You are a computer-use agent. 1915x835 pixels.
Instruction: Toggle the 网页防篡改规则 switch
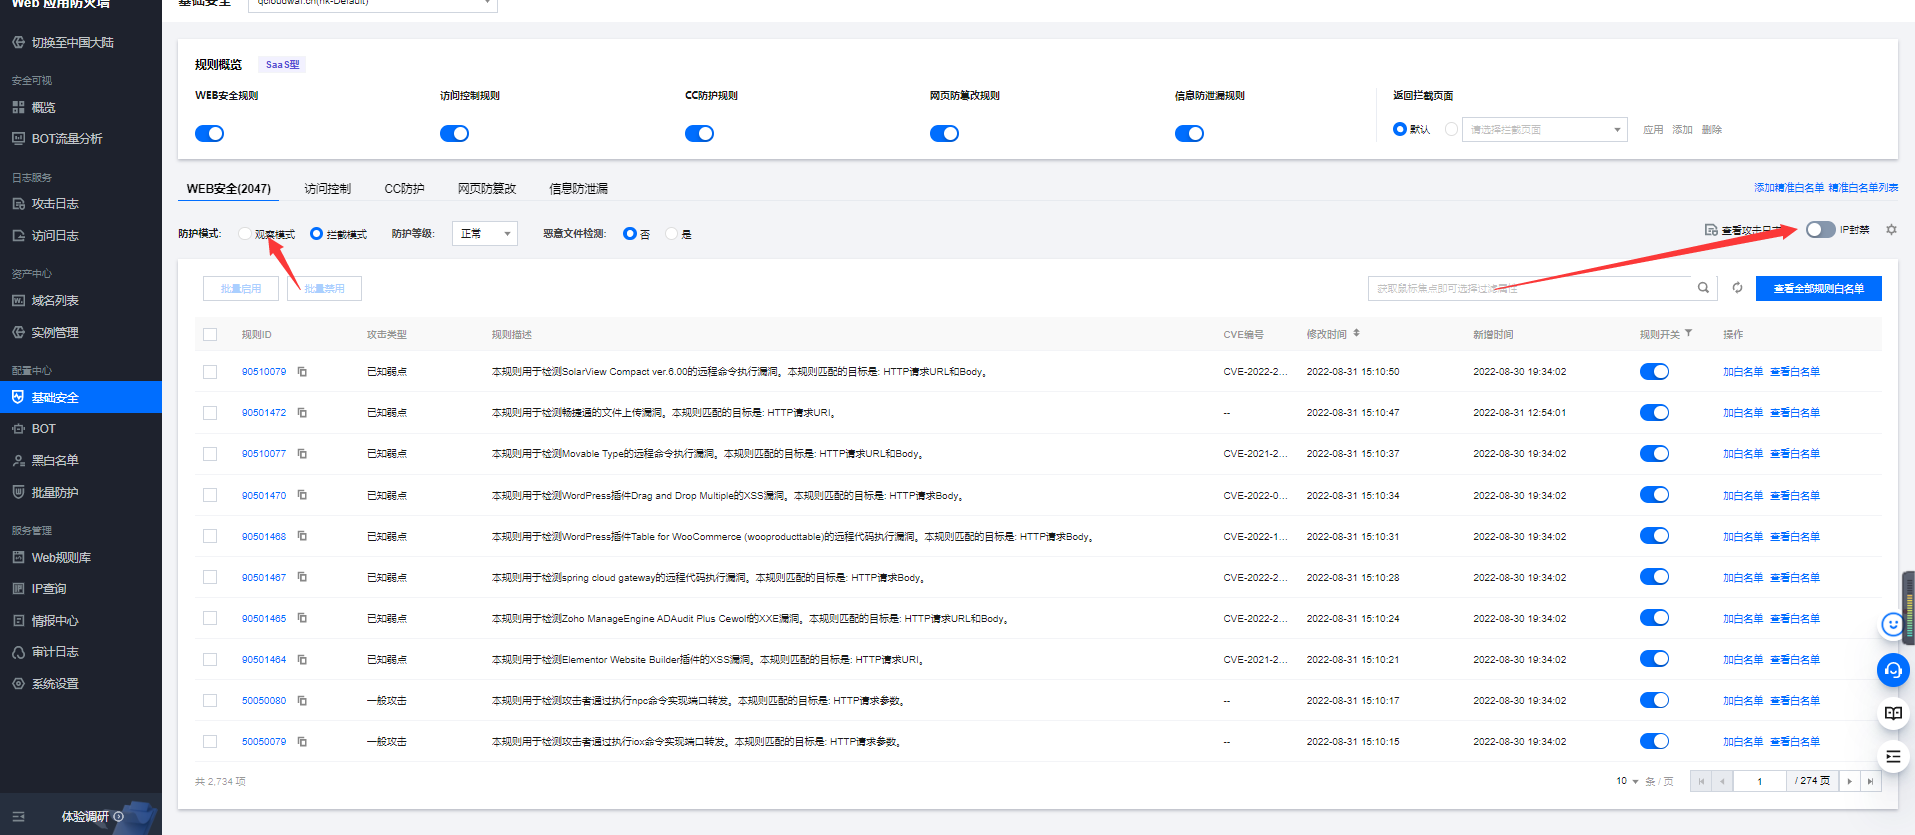tap(945, 134)
